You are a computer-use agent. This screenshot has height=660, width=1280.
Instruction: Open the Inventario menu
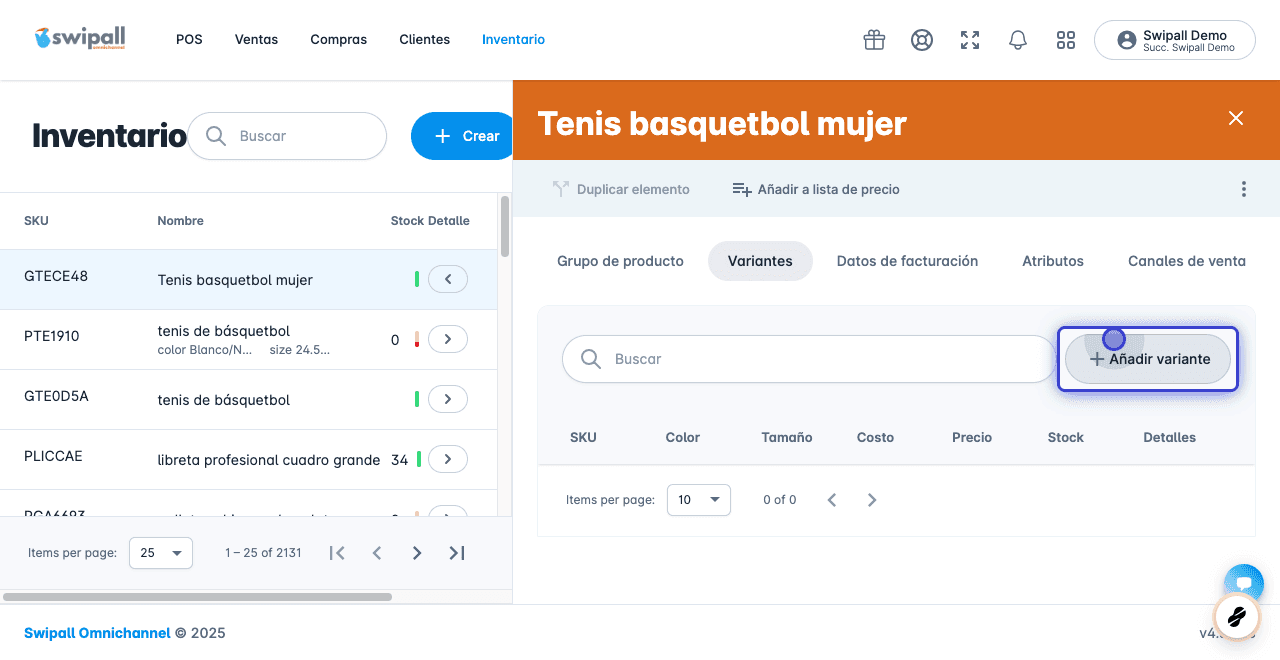point(513,40)
